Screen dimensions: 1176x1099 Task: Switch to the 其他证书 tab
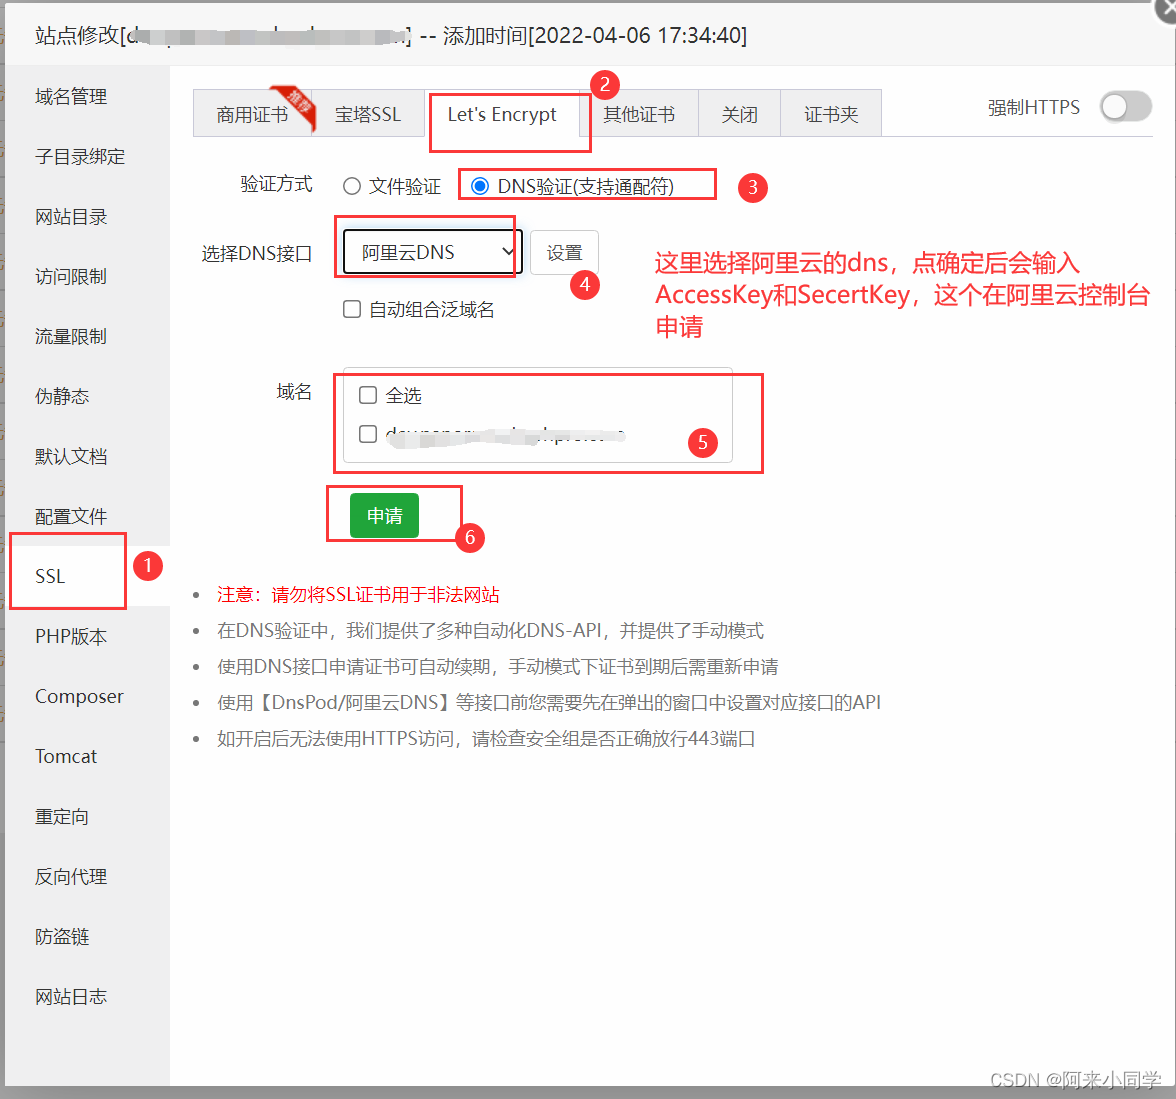639,114
